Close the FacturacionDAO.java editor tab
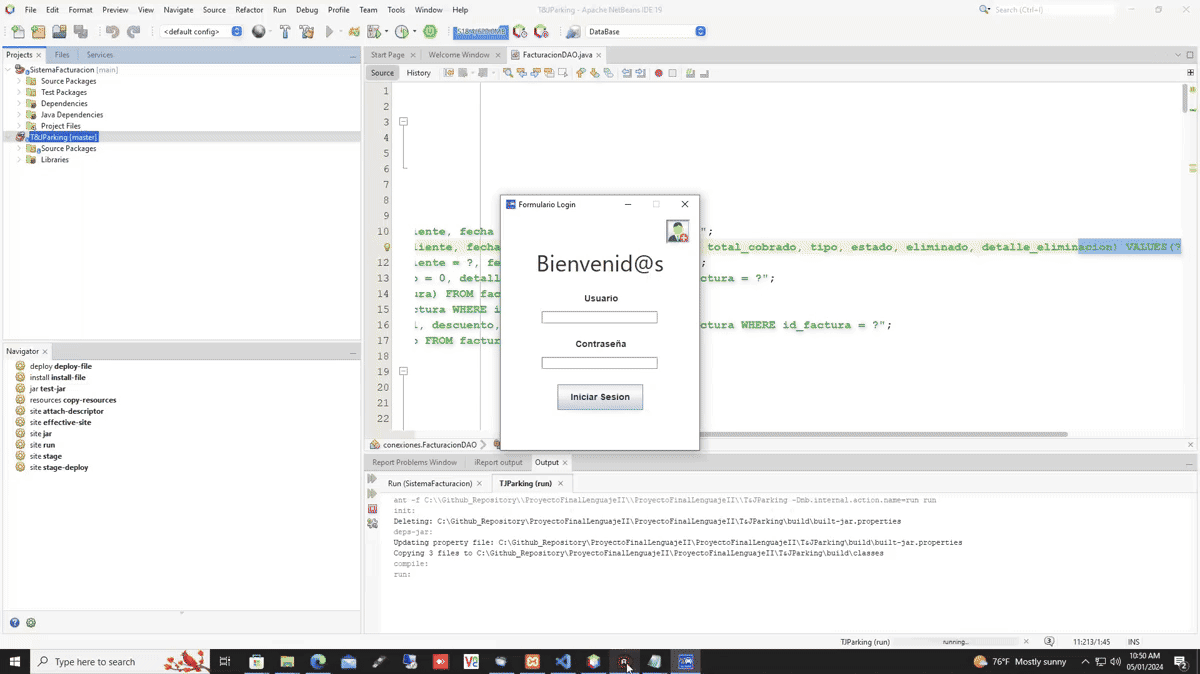Viewport: 1200px width, 674px height. [601, 55]
